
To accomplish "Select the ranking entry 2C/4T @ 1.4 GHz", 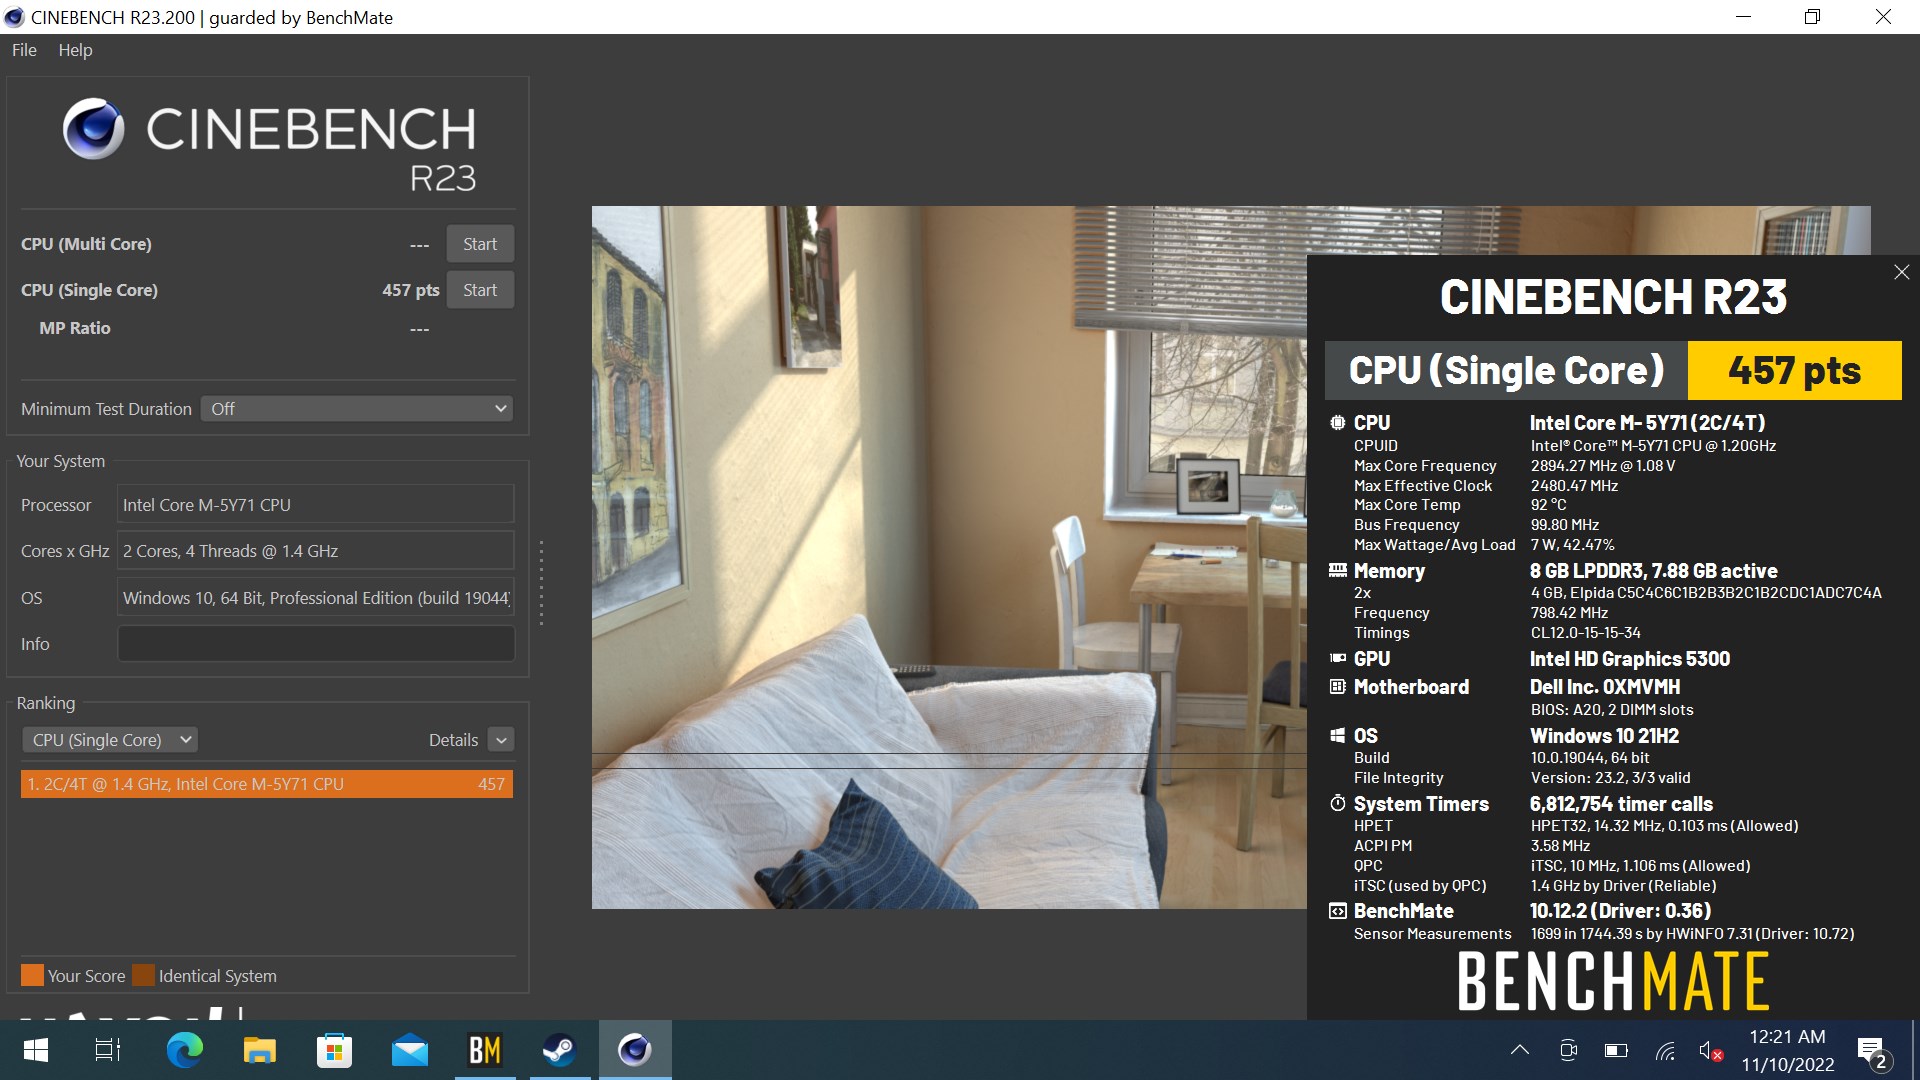I will [x=267, y=784].
